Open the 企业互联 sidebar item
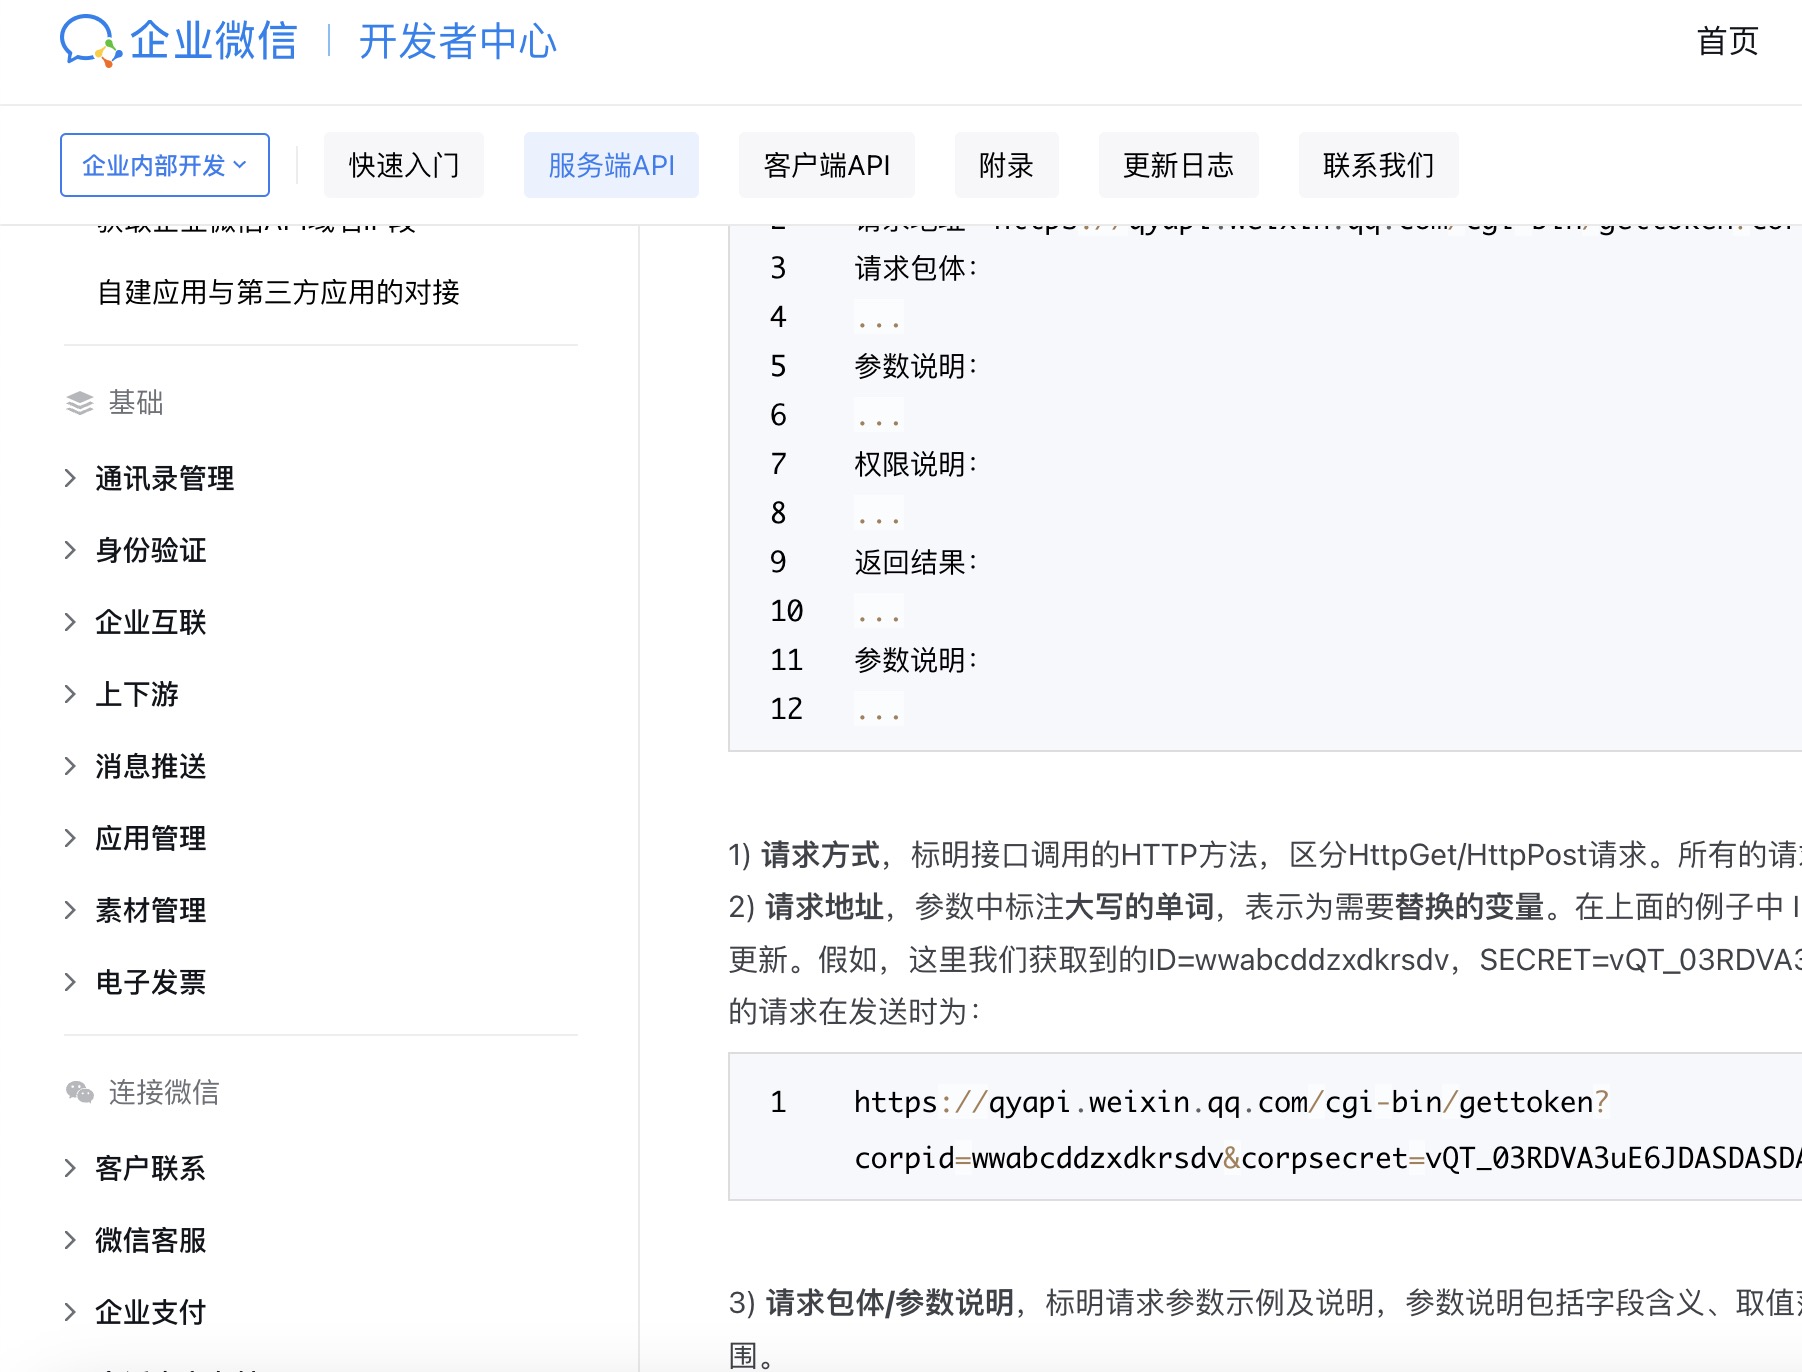 (x=151, y=622)
